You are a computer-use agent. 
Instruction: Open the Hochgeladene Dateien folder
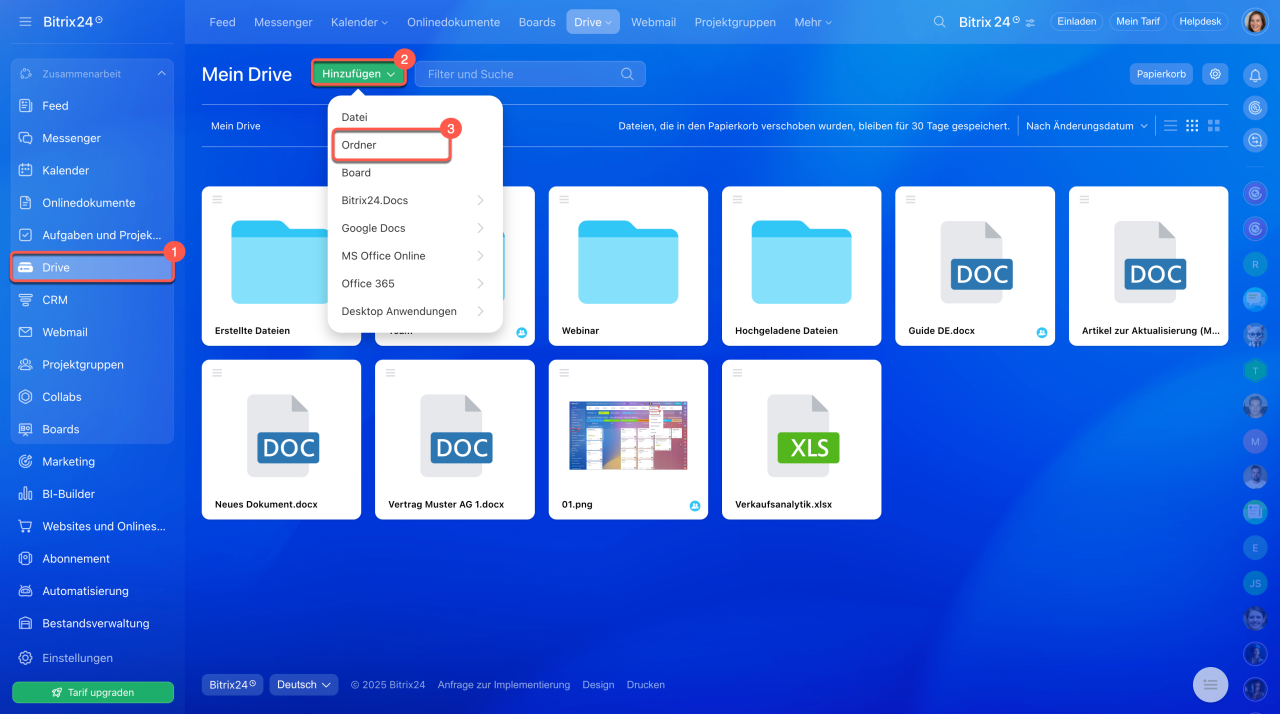(801, 266)
